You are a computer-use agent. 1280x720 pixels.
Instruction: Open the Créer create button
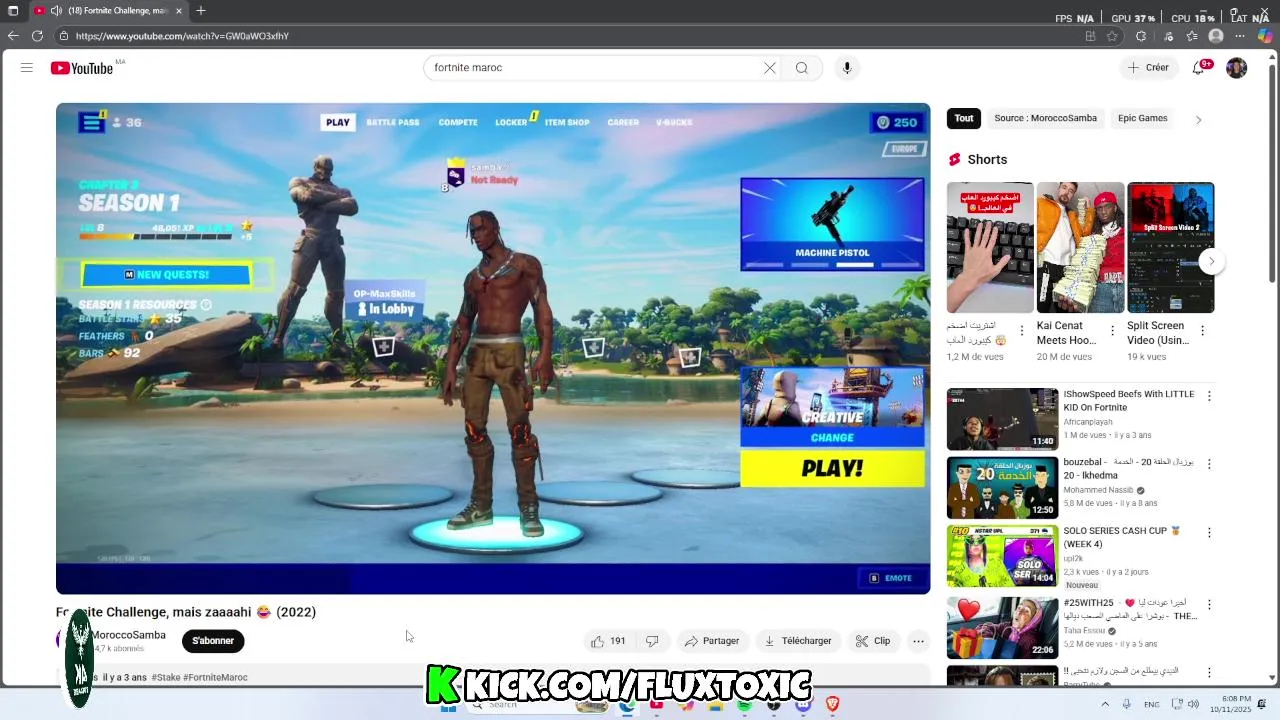(1148, 68)
